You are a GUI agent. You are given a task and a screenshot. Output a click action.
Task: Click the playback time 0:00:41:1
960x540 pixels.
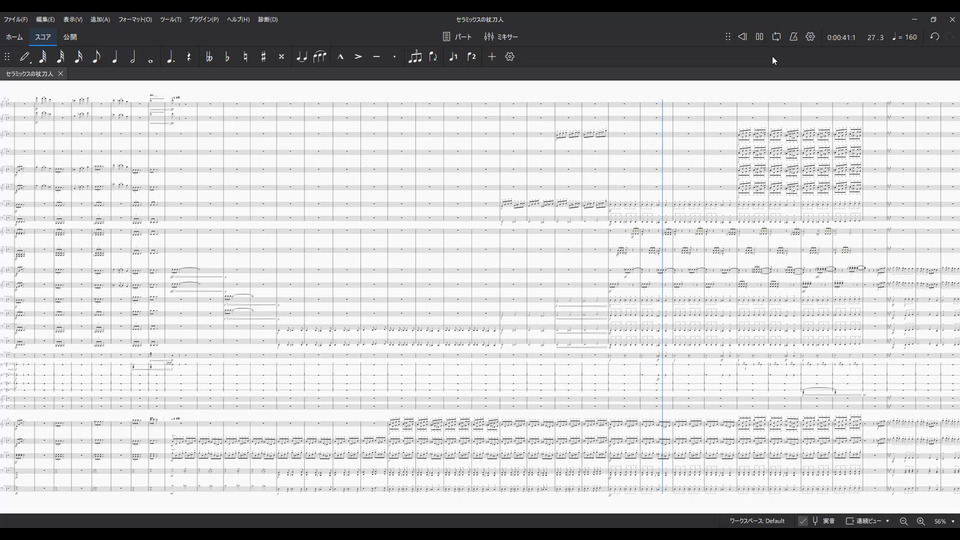point(841,37)
